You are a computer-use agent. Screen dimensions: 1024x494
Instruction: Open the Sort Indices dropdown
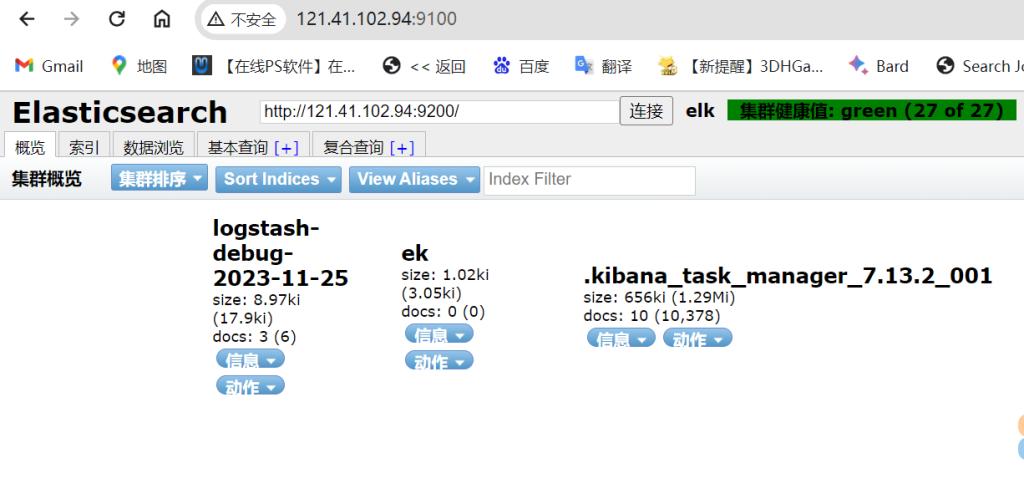click(278, 179)
